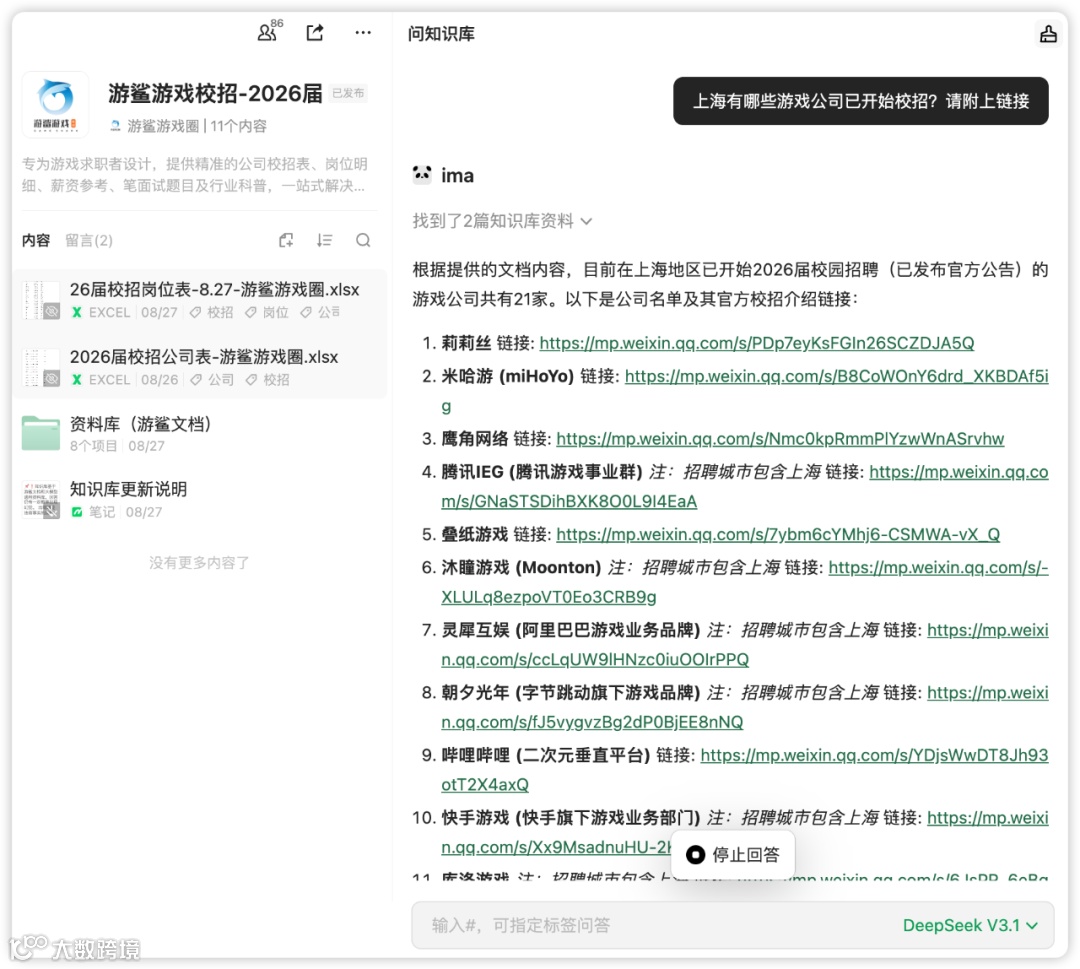This screenshot has height=969, width=1080.
Task: Click the 游鲨游戏校招-2026届 title
Action: coord(215,93)
